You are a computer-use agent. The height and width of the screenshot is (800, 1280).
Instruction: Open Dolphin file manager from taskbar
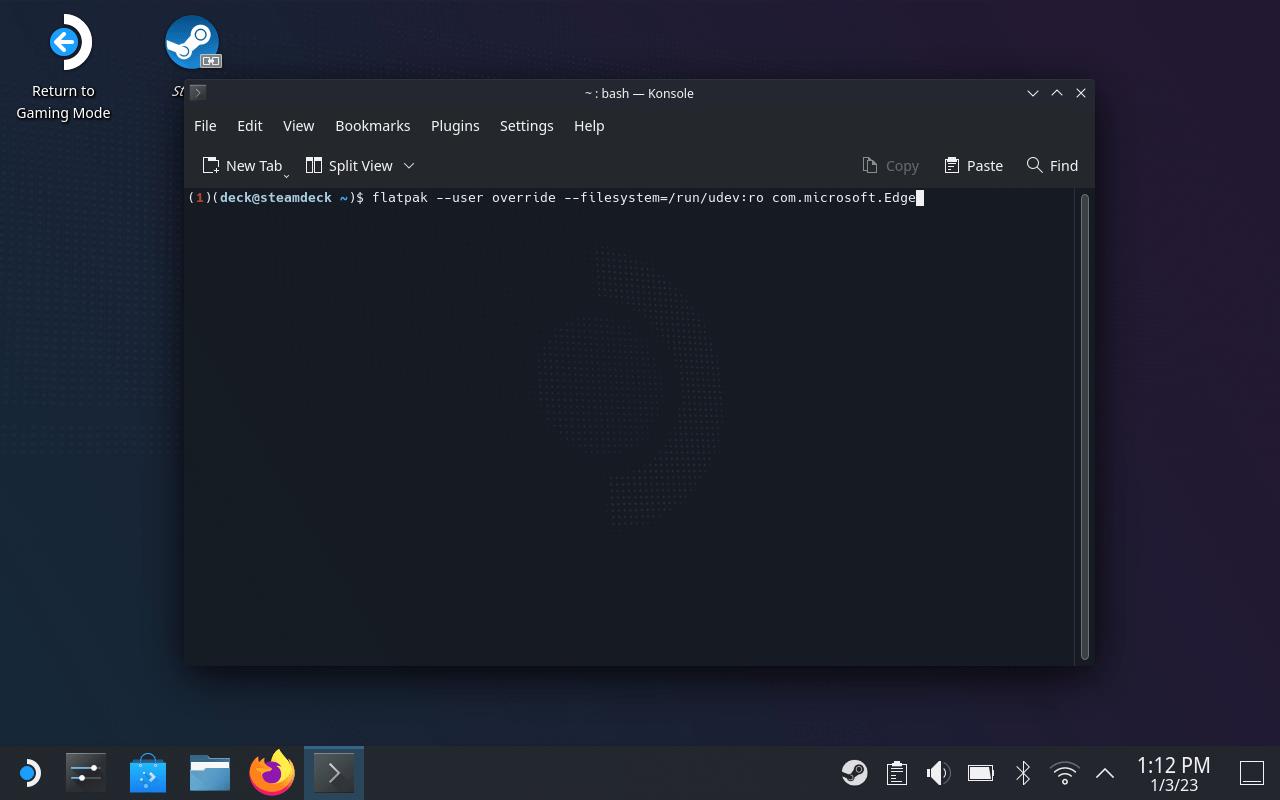tap(210, 773)
